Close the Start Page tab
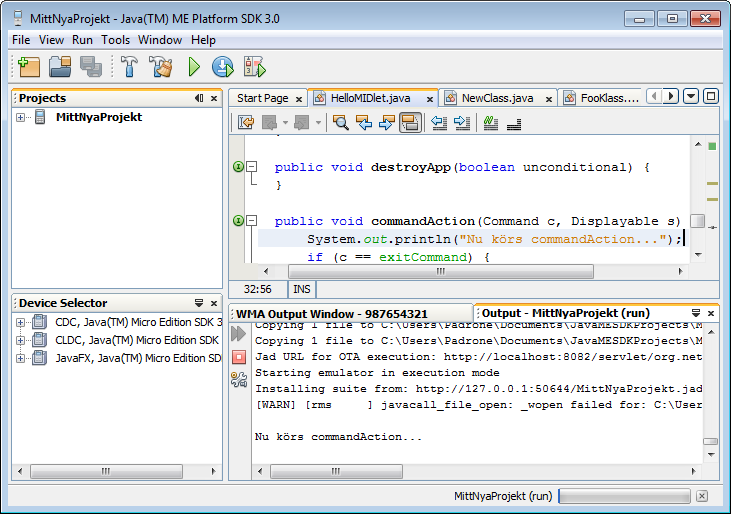Image resolution: width=731 pixels, height=514 pixels. click(x=299, y=99)
